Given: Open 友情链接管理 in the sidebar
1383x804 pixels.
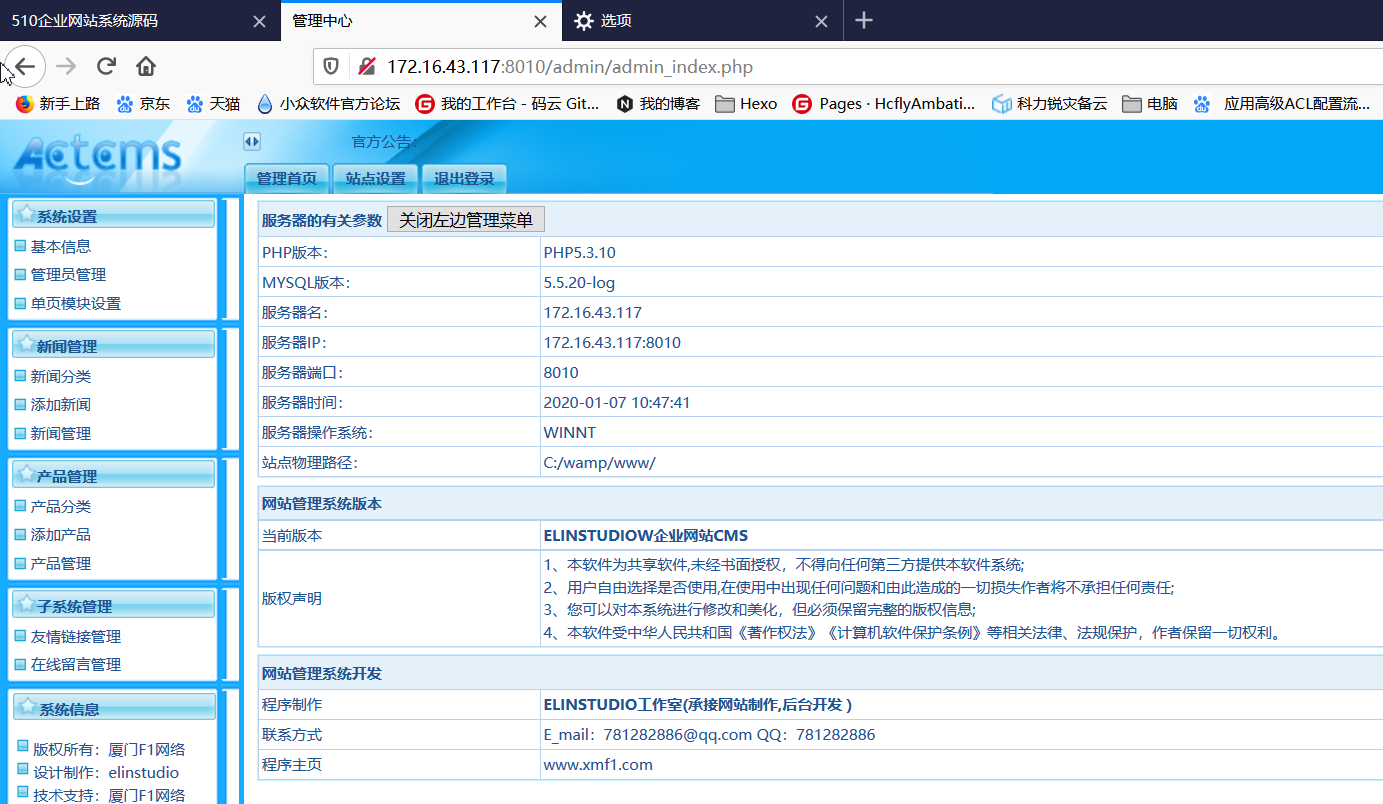Looking at the screenshot, I should coord(76,636).
